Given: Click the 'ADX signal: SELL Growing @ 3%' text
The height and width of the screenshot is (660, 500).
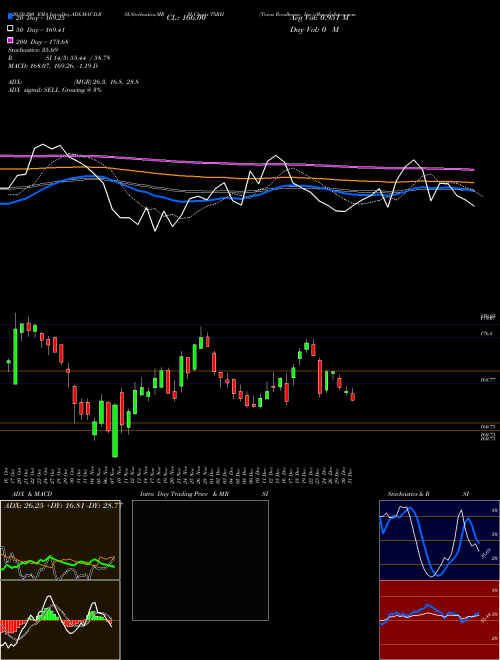Looking at the screenshot, I should point(55,90).
